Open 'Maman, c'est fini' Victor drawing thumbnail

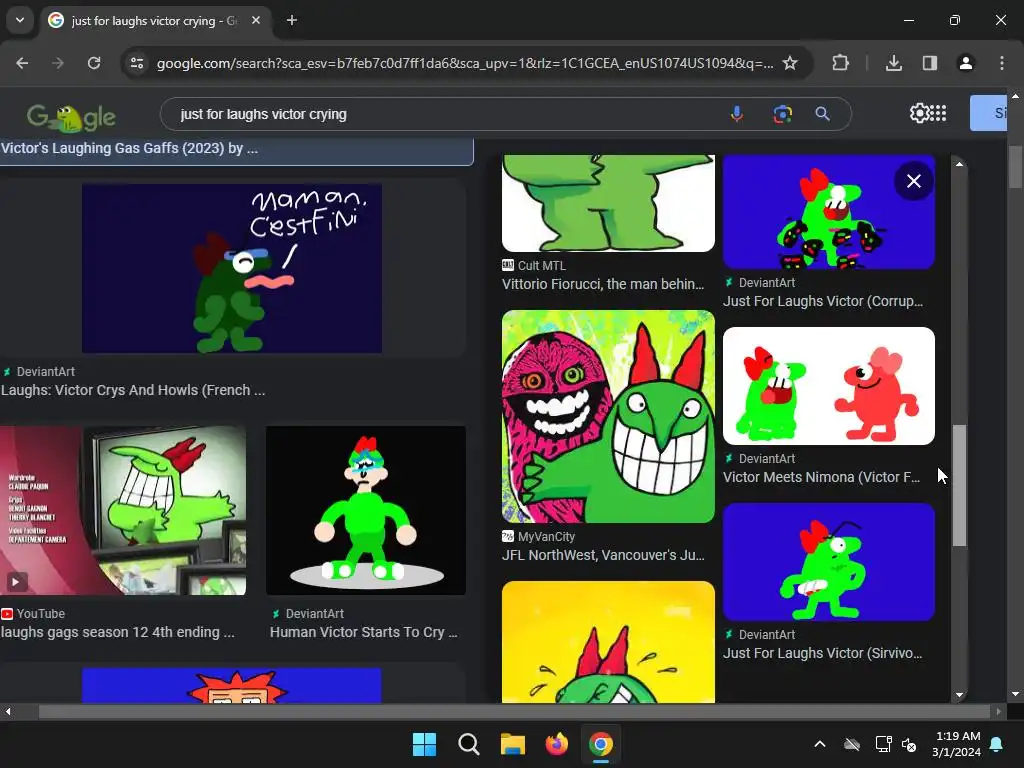(x=232, y=268)
